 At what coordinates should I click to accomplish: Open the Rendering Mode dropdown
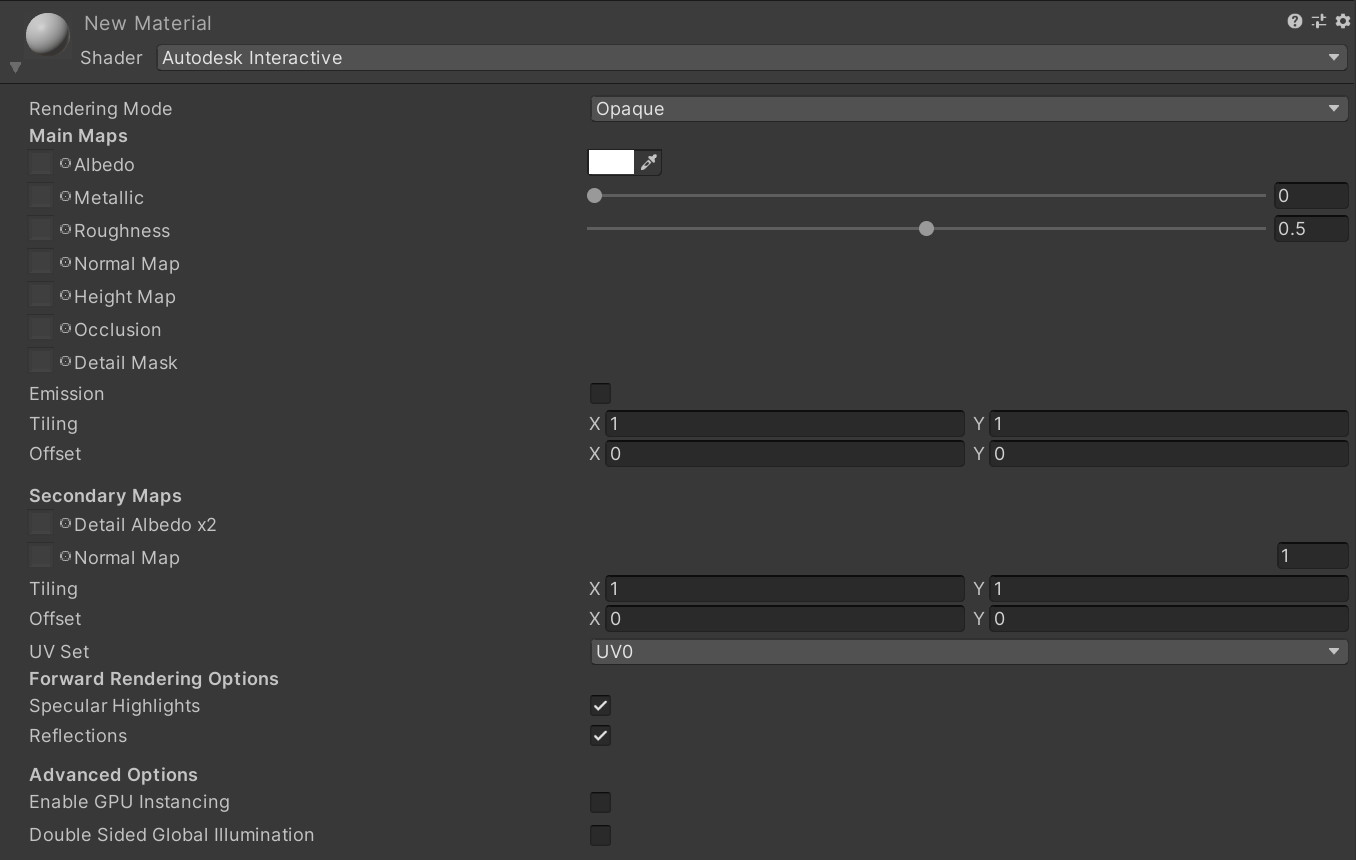[968, 108]
